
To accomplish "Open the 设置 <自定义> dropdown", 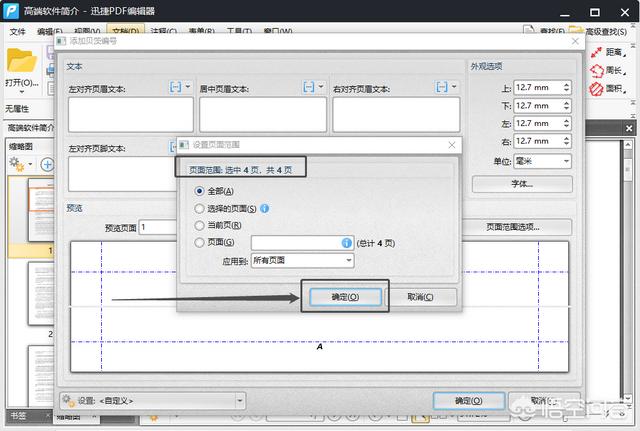I will click(153, 401).
